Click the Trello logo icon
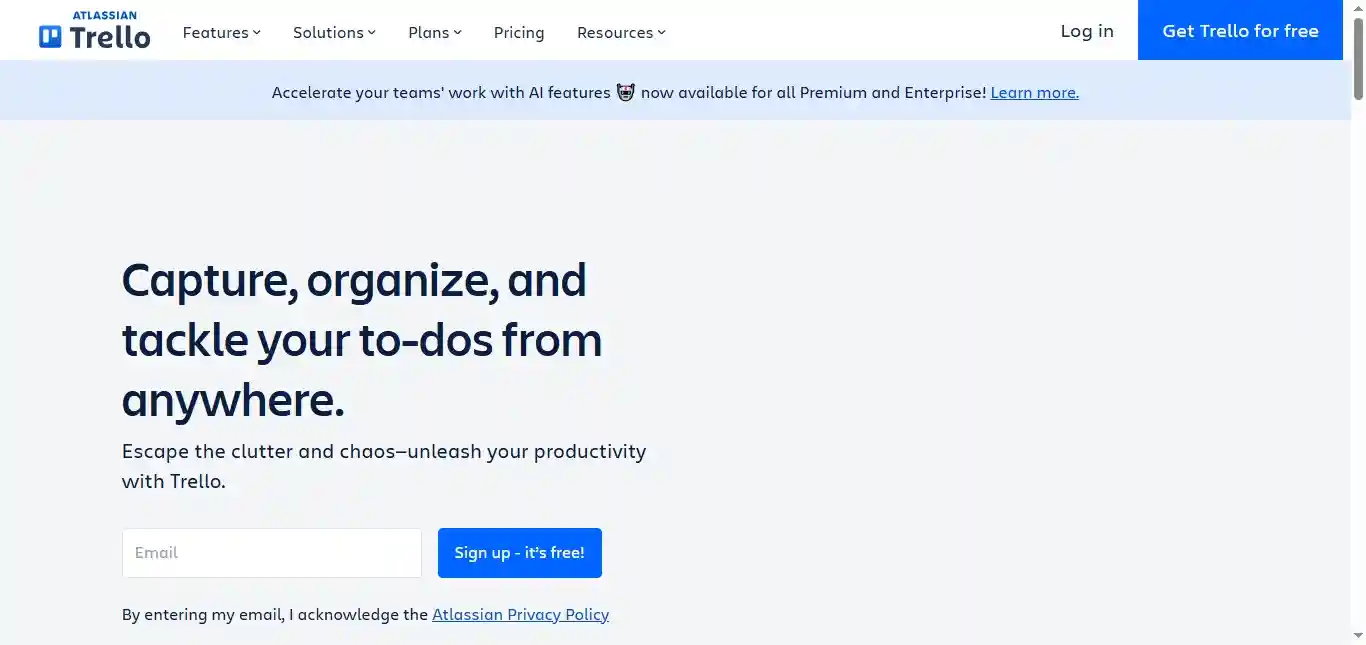The image size is (1366, 645). (x=50, y=38)
